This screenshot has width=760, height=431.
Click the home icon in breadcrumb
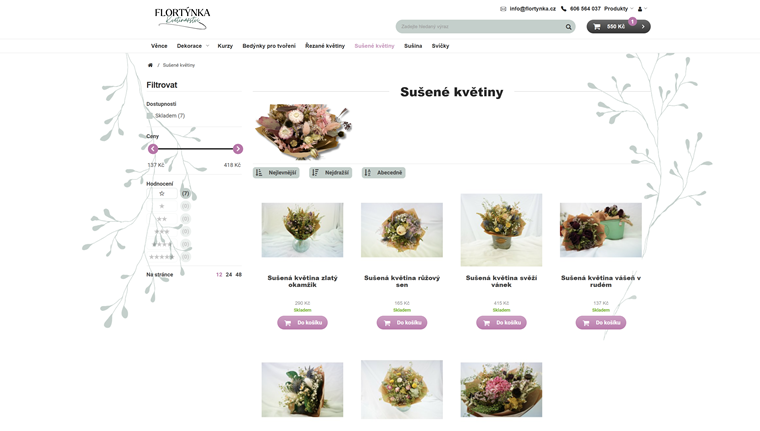150,65
